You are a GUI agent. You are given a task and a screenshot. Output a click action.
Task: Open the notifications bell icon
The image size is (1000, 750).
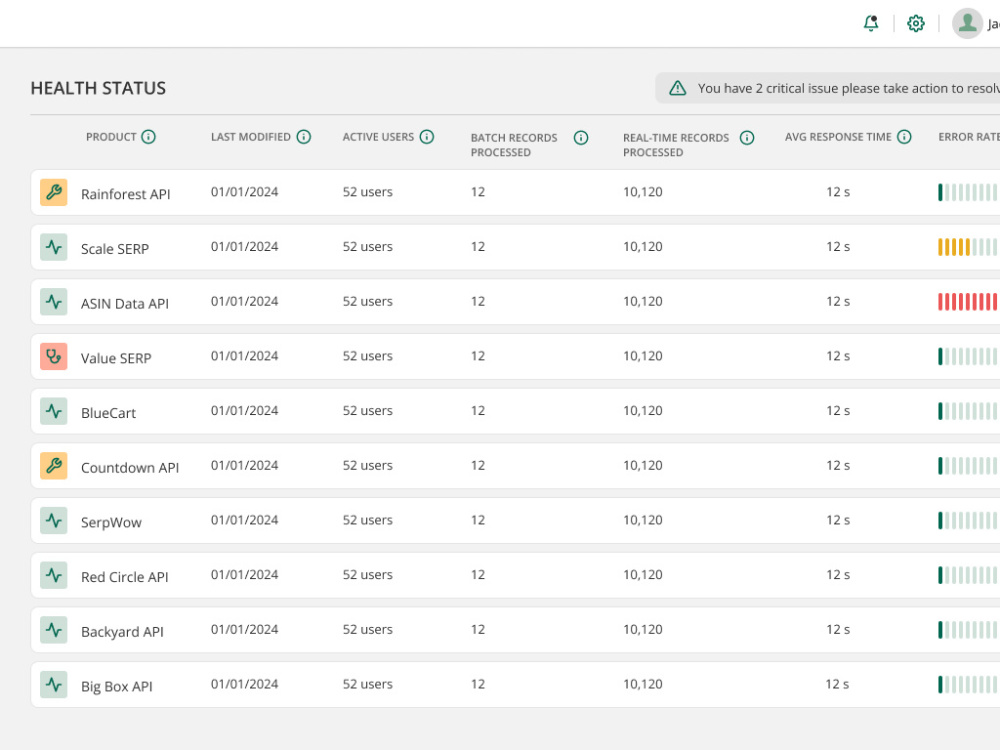click(871, 24)
